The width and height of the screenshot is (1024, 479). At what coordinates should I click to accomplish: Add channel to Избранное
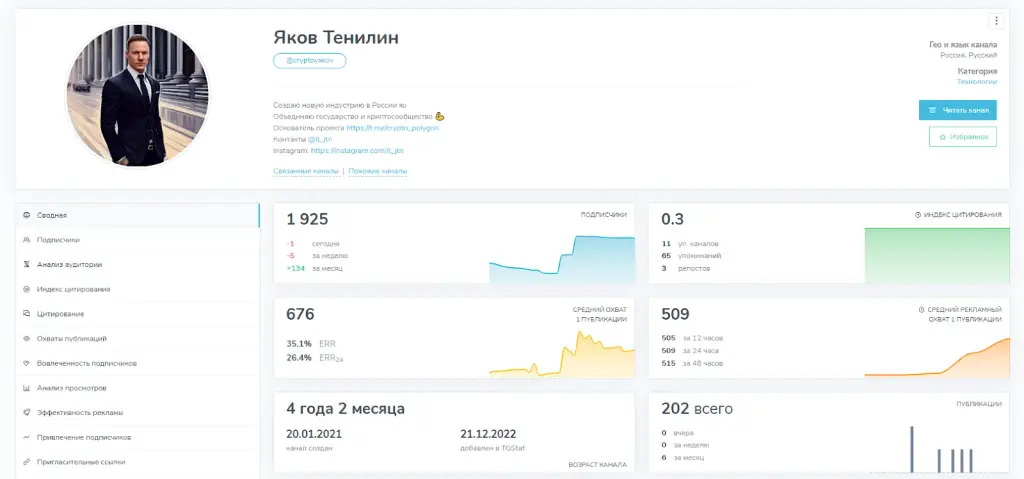(963, 137)
